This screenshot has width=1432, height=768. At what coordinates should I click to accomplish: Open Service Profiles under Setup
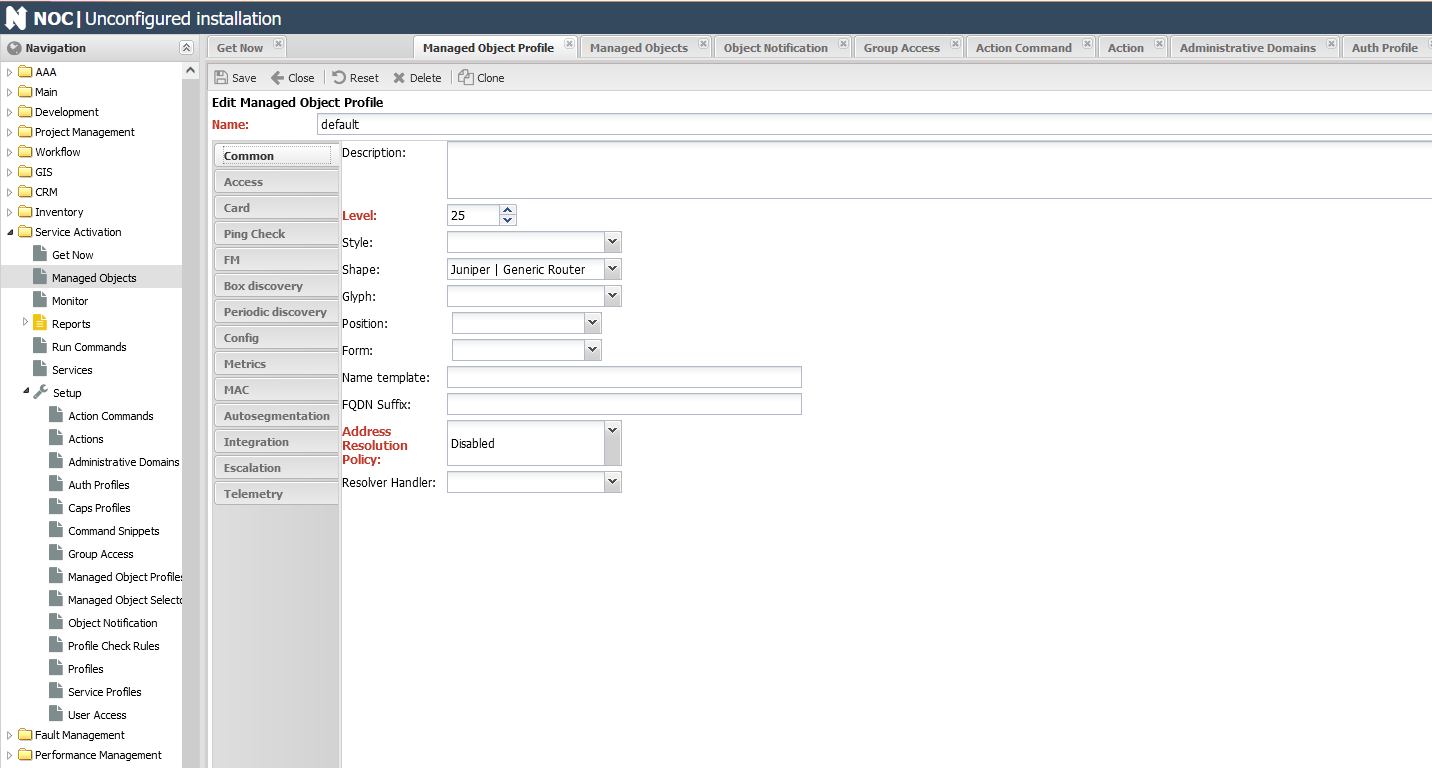click(104, 692)
